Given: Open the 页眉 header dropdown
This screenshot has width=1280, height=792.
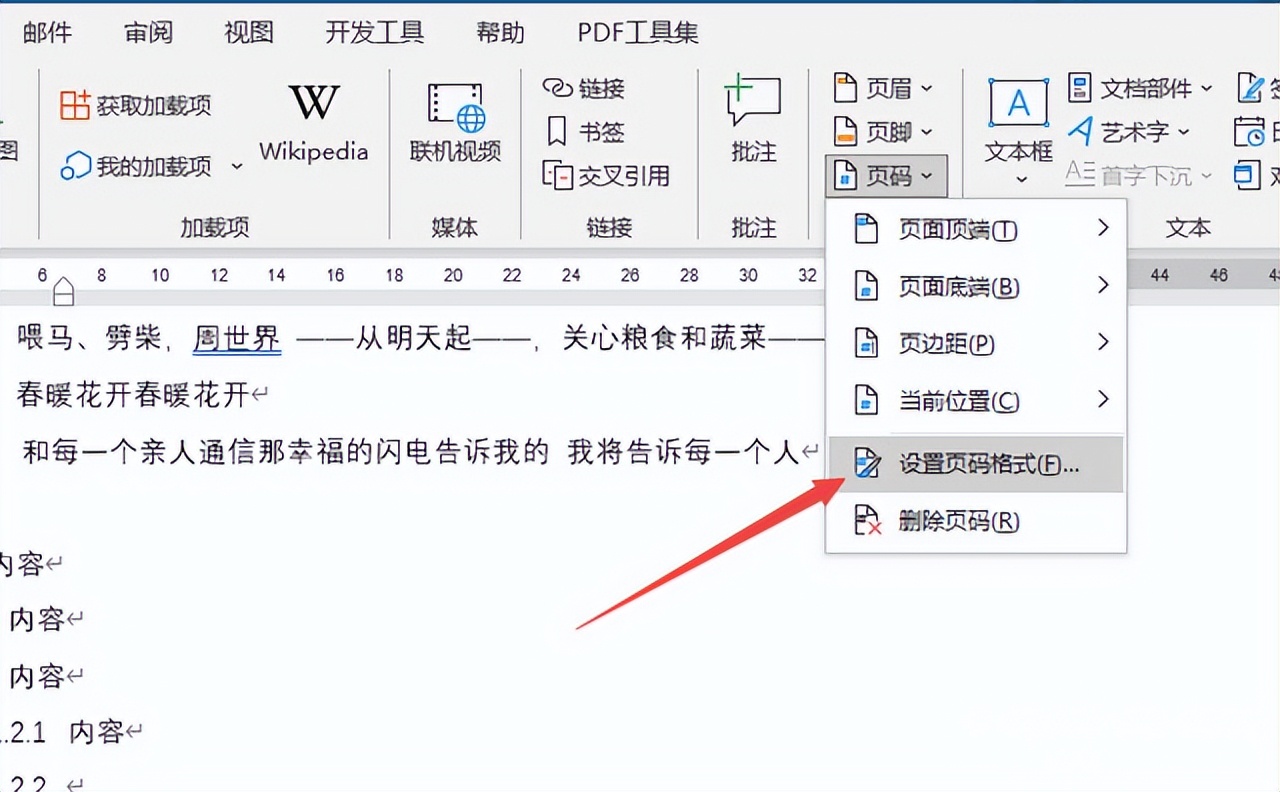Looking at the screenshot, I should click(884, 88).
